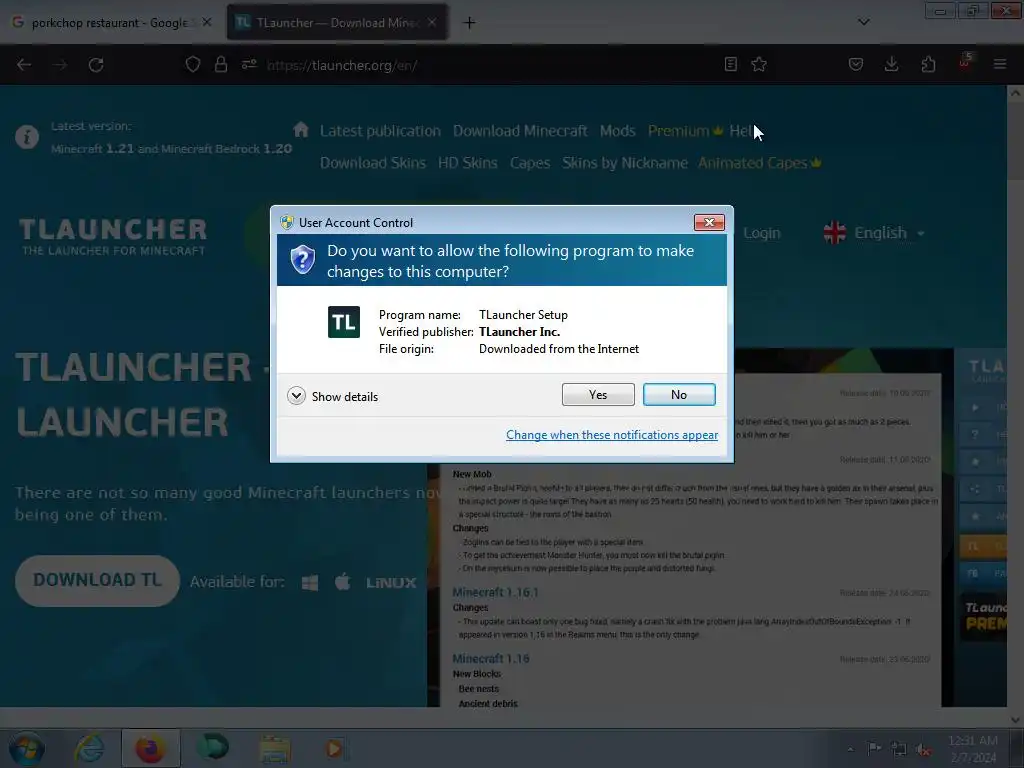
Task: Open the site permissions icon in address bar
Action: click(249, 64)
